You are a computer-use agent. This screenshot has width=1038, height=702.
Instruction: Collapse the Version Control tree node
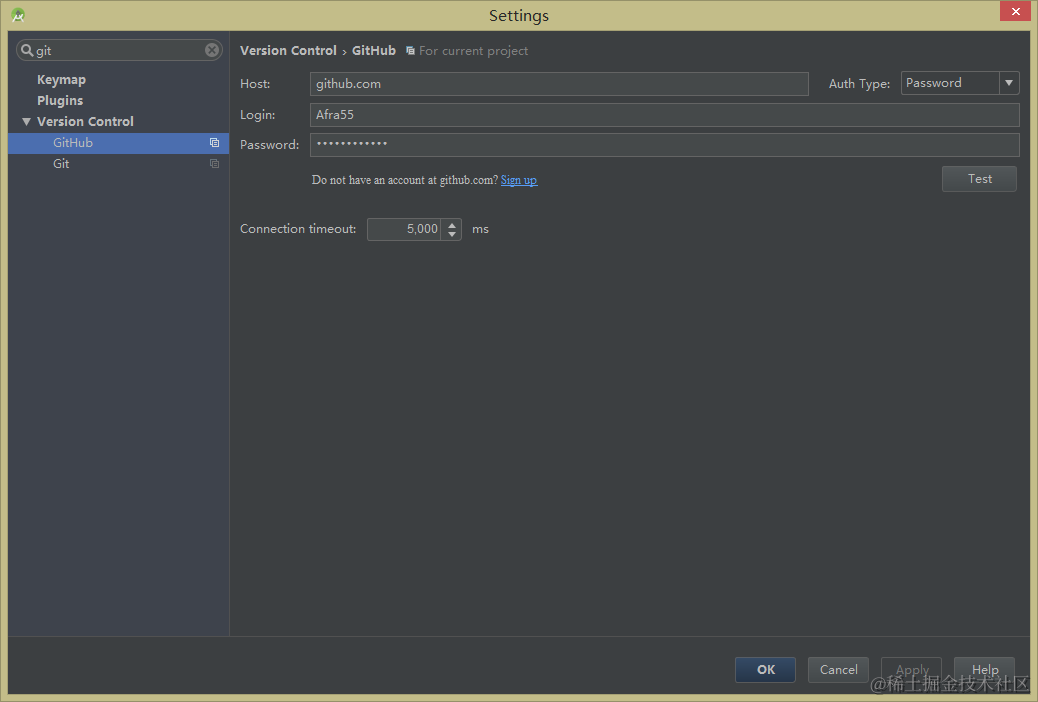coord(27,121)
